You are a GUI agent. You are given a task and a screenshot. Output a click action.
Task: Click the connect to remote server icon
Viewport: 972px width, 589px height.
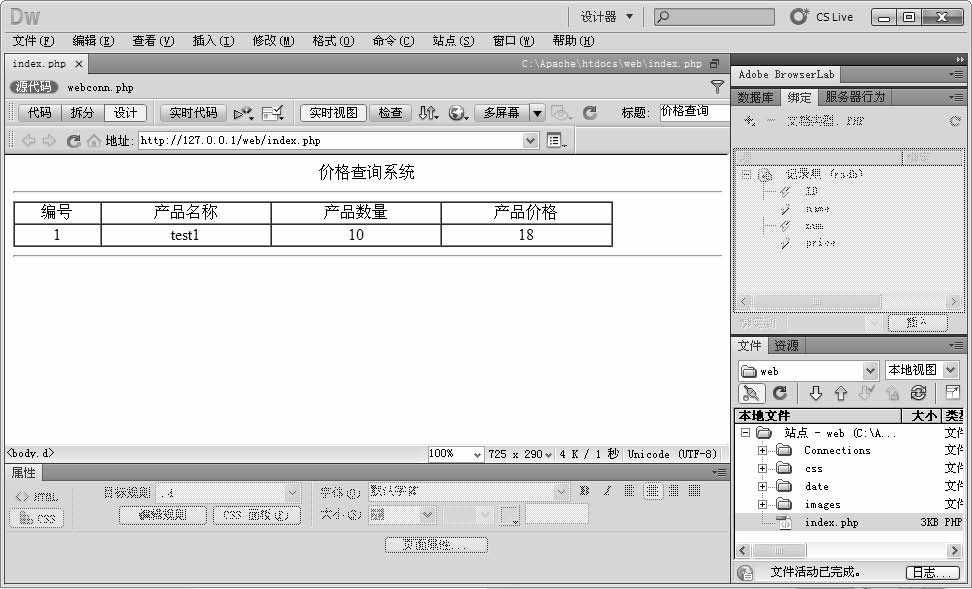[x=751, y=392]
